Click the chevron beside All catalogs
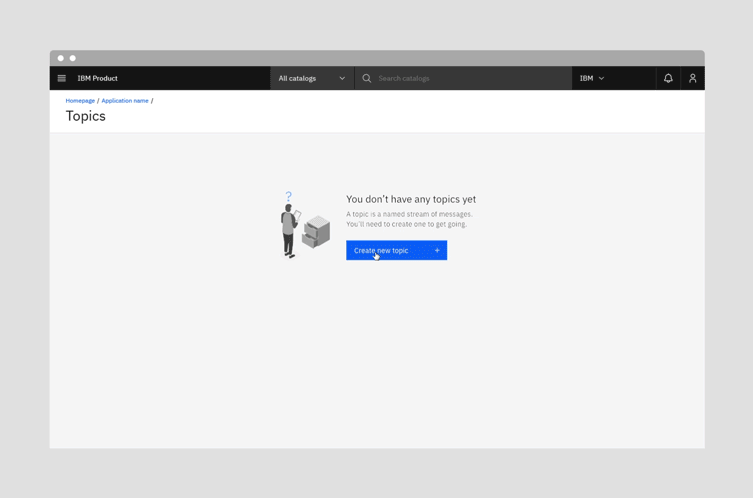Image resolution: width=753 pixels, height=498 pixels. coord(342,78)
